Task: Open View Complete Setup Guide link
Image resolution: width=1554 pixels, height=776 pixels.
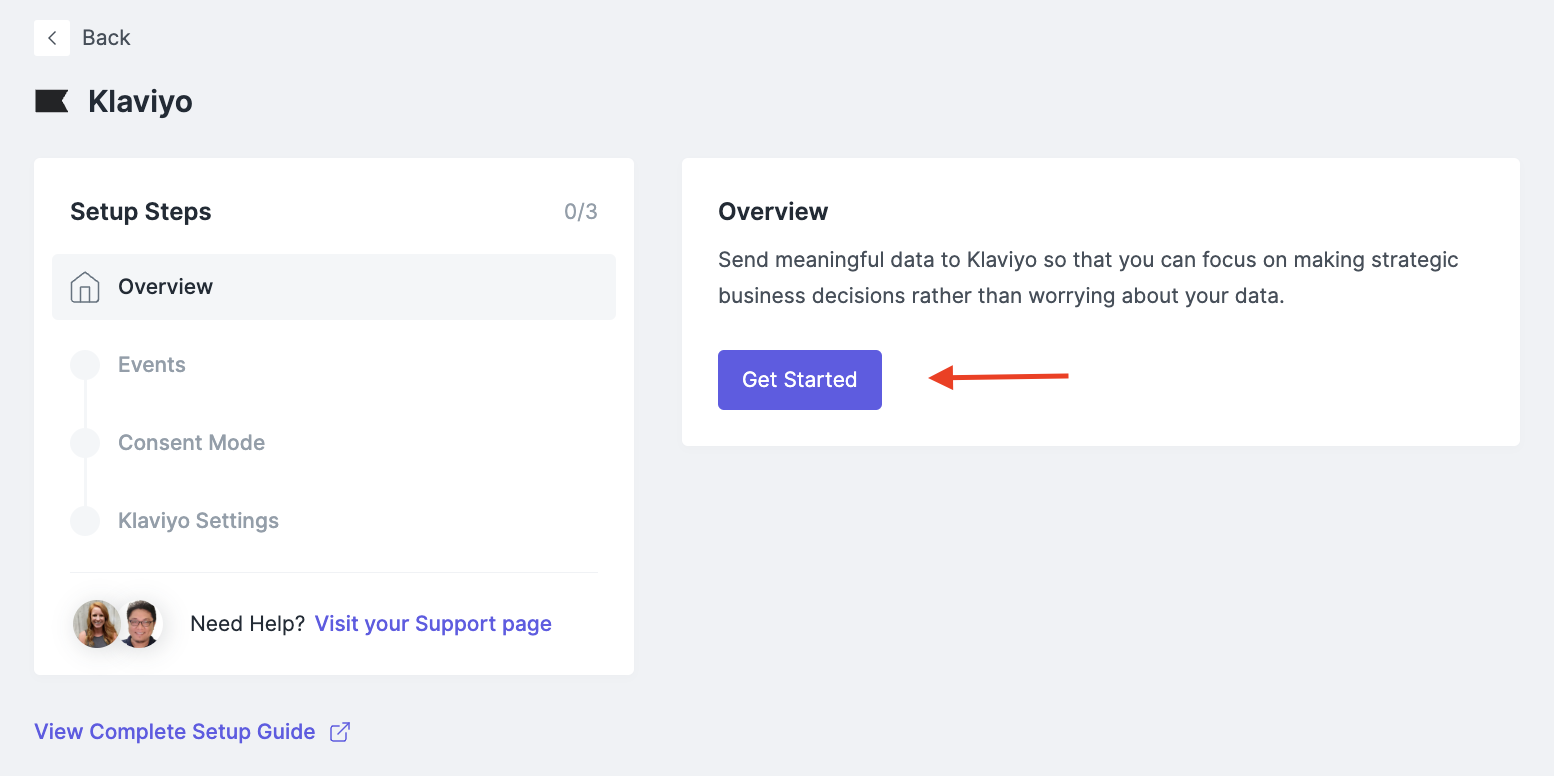Action: [175, 732]
